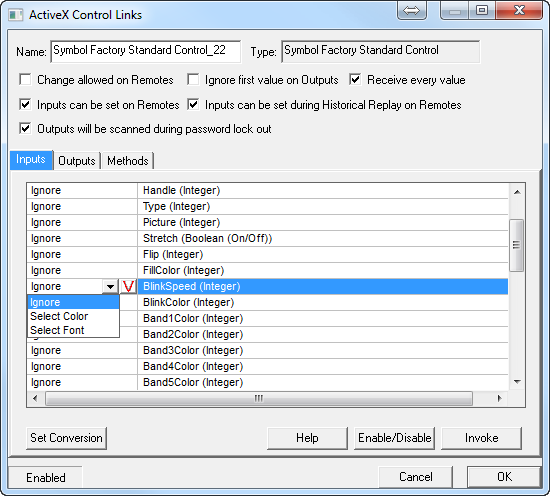Select the Band2Color (Integer) row
Viewport: 550px width, 496px height.
point(323,334)
